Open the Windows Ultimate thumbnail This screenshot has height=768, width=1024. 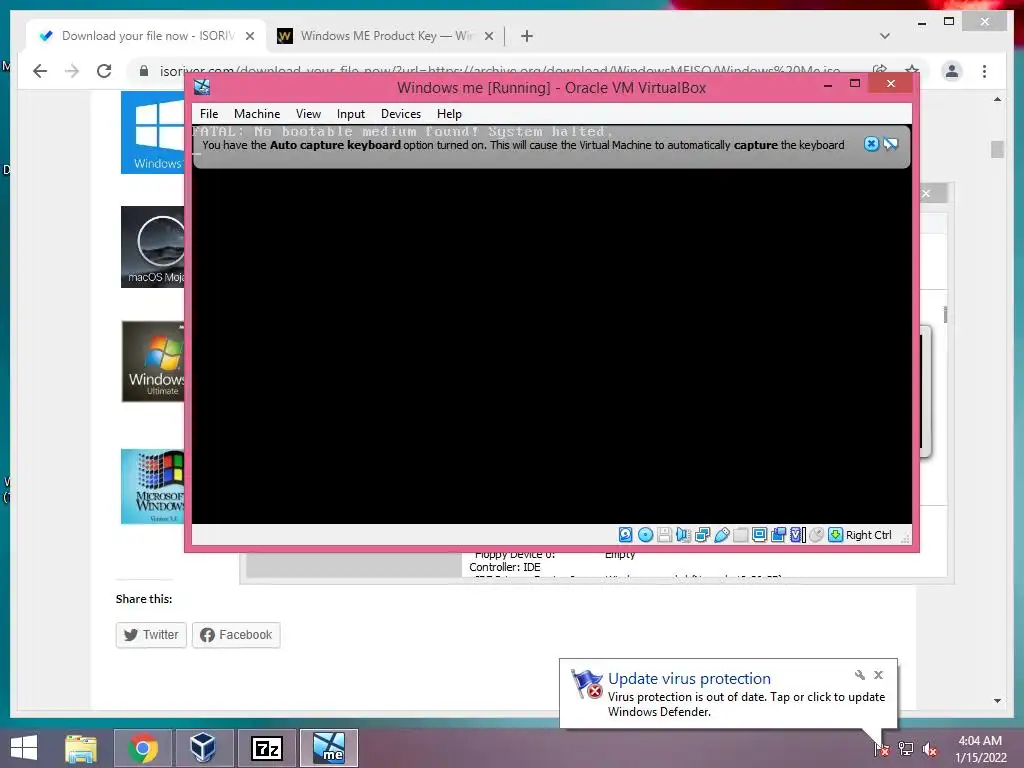pos(153,361)
